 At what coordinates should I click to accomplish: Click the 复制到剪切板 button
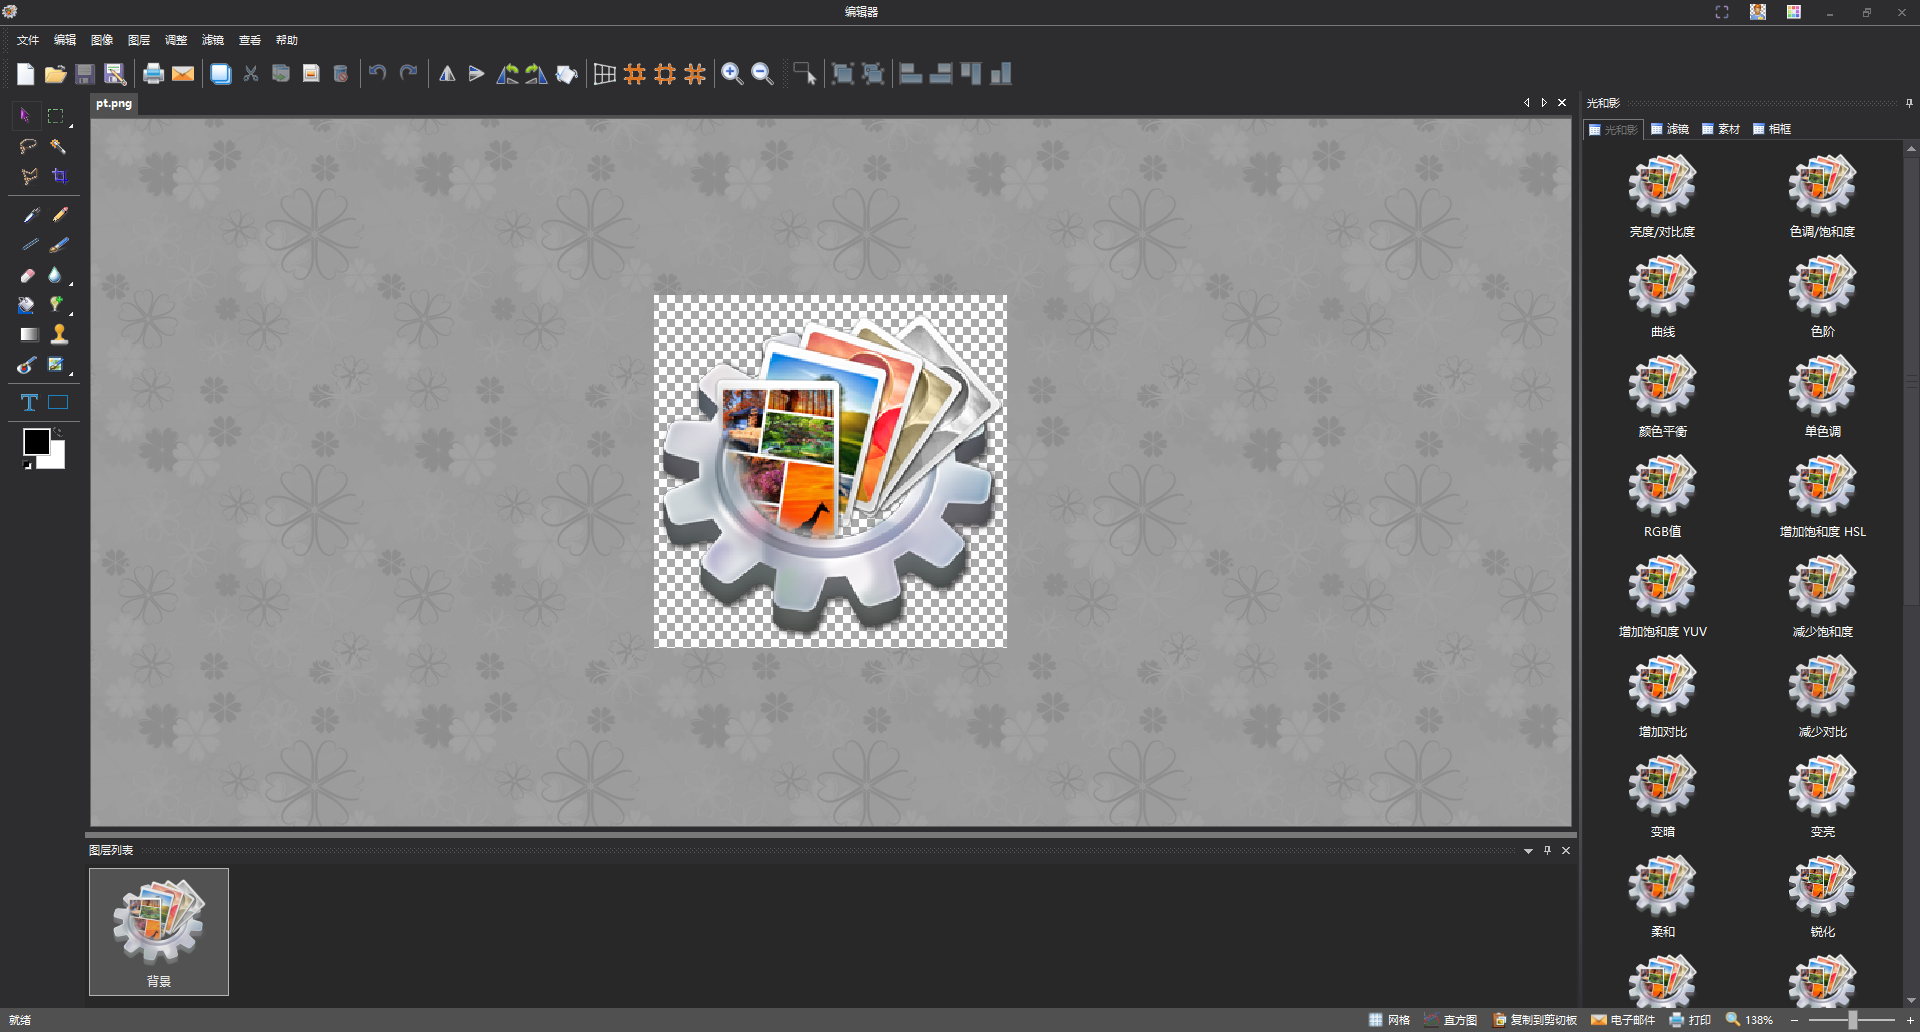tap(1534, 1020)
